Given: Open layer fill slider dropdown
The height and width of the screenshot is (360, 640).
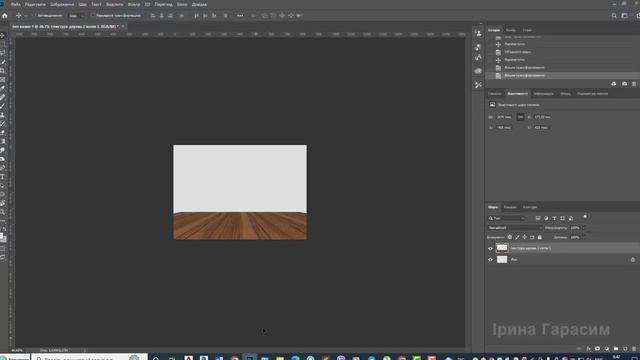Looking at the screenshot, I should (583, 237).
